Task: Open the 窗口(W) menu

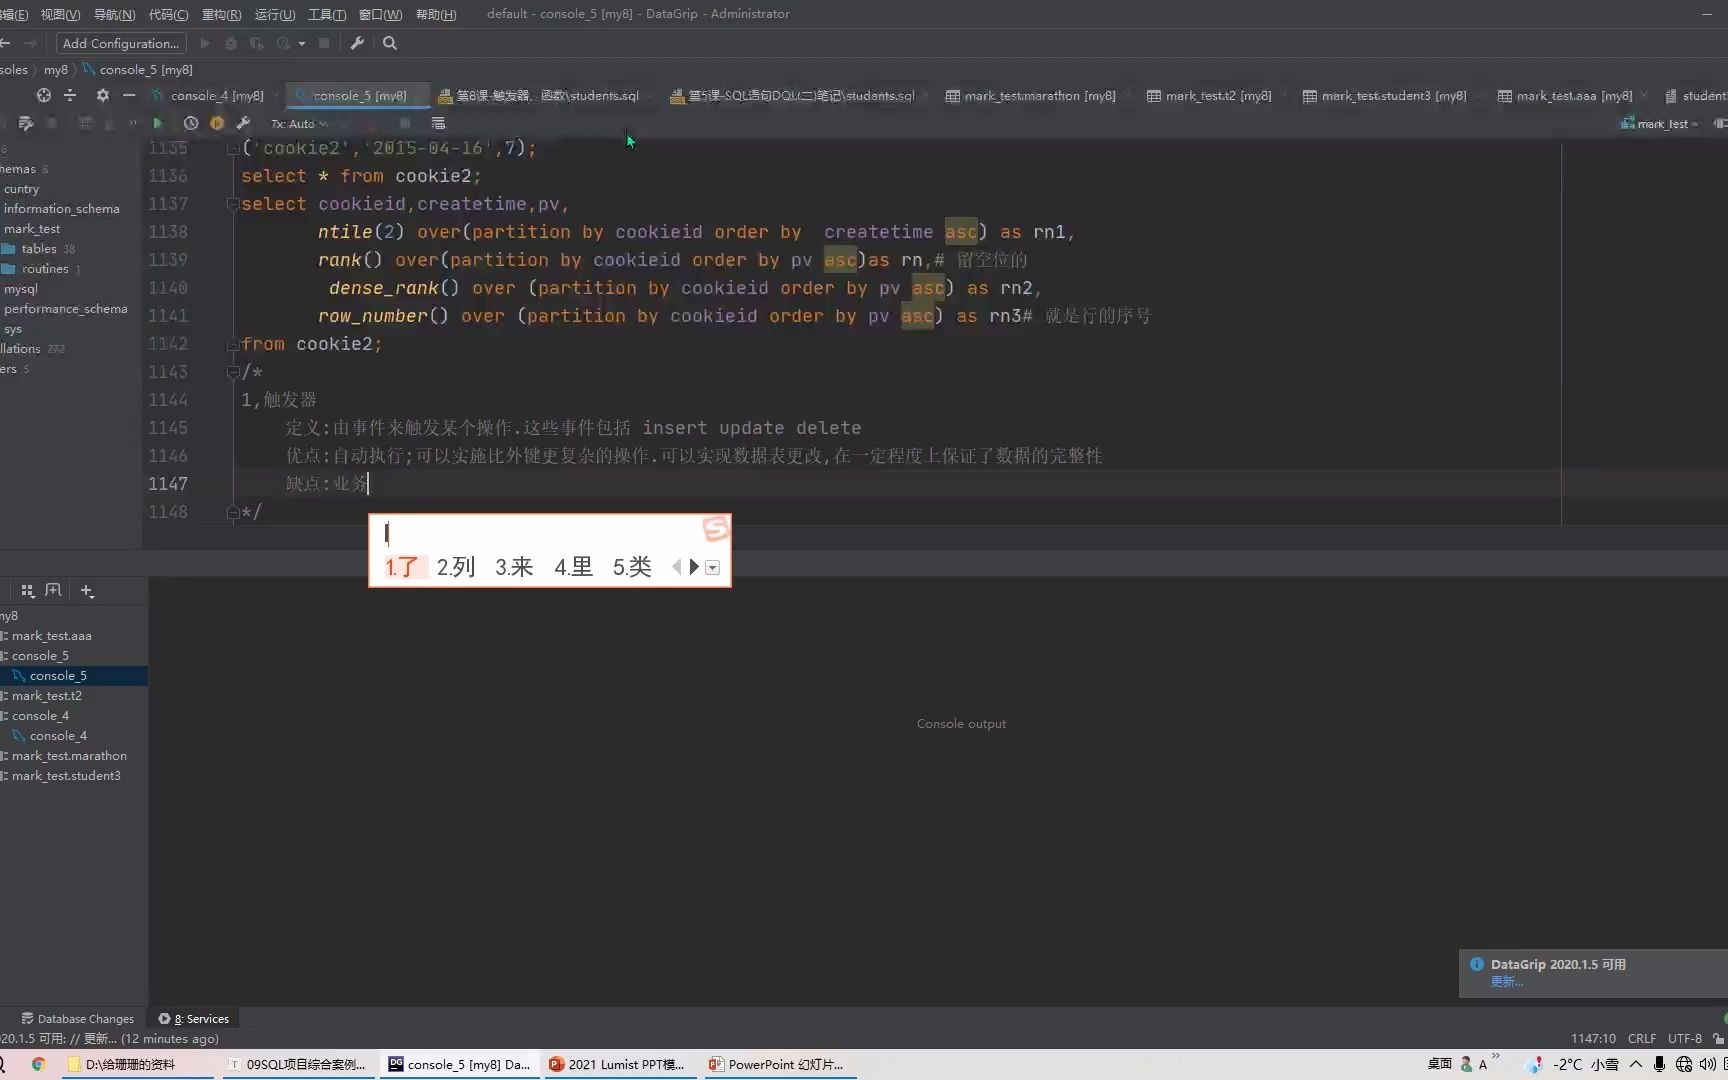Action: click(x=381, y=14)
